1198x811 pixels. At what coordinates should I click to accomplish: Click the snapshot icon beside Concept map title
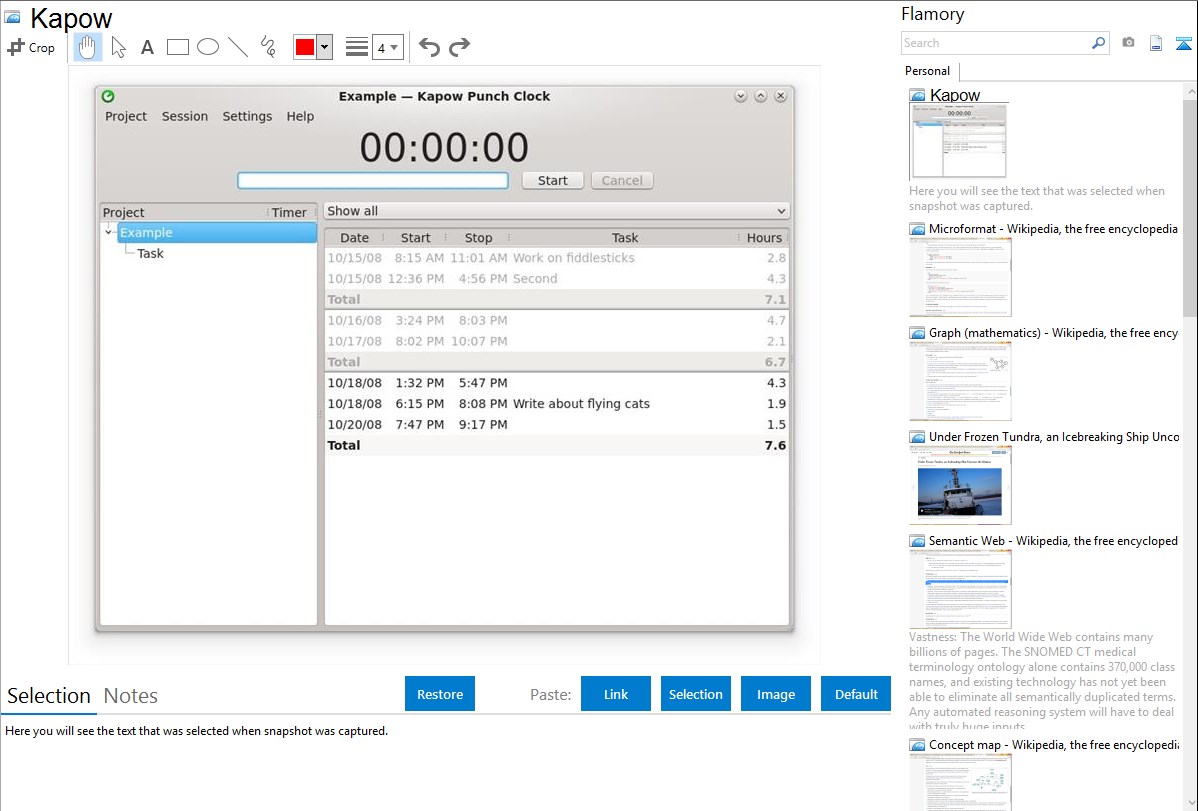coord(917,745)
